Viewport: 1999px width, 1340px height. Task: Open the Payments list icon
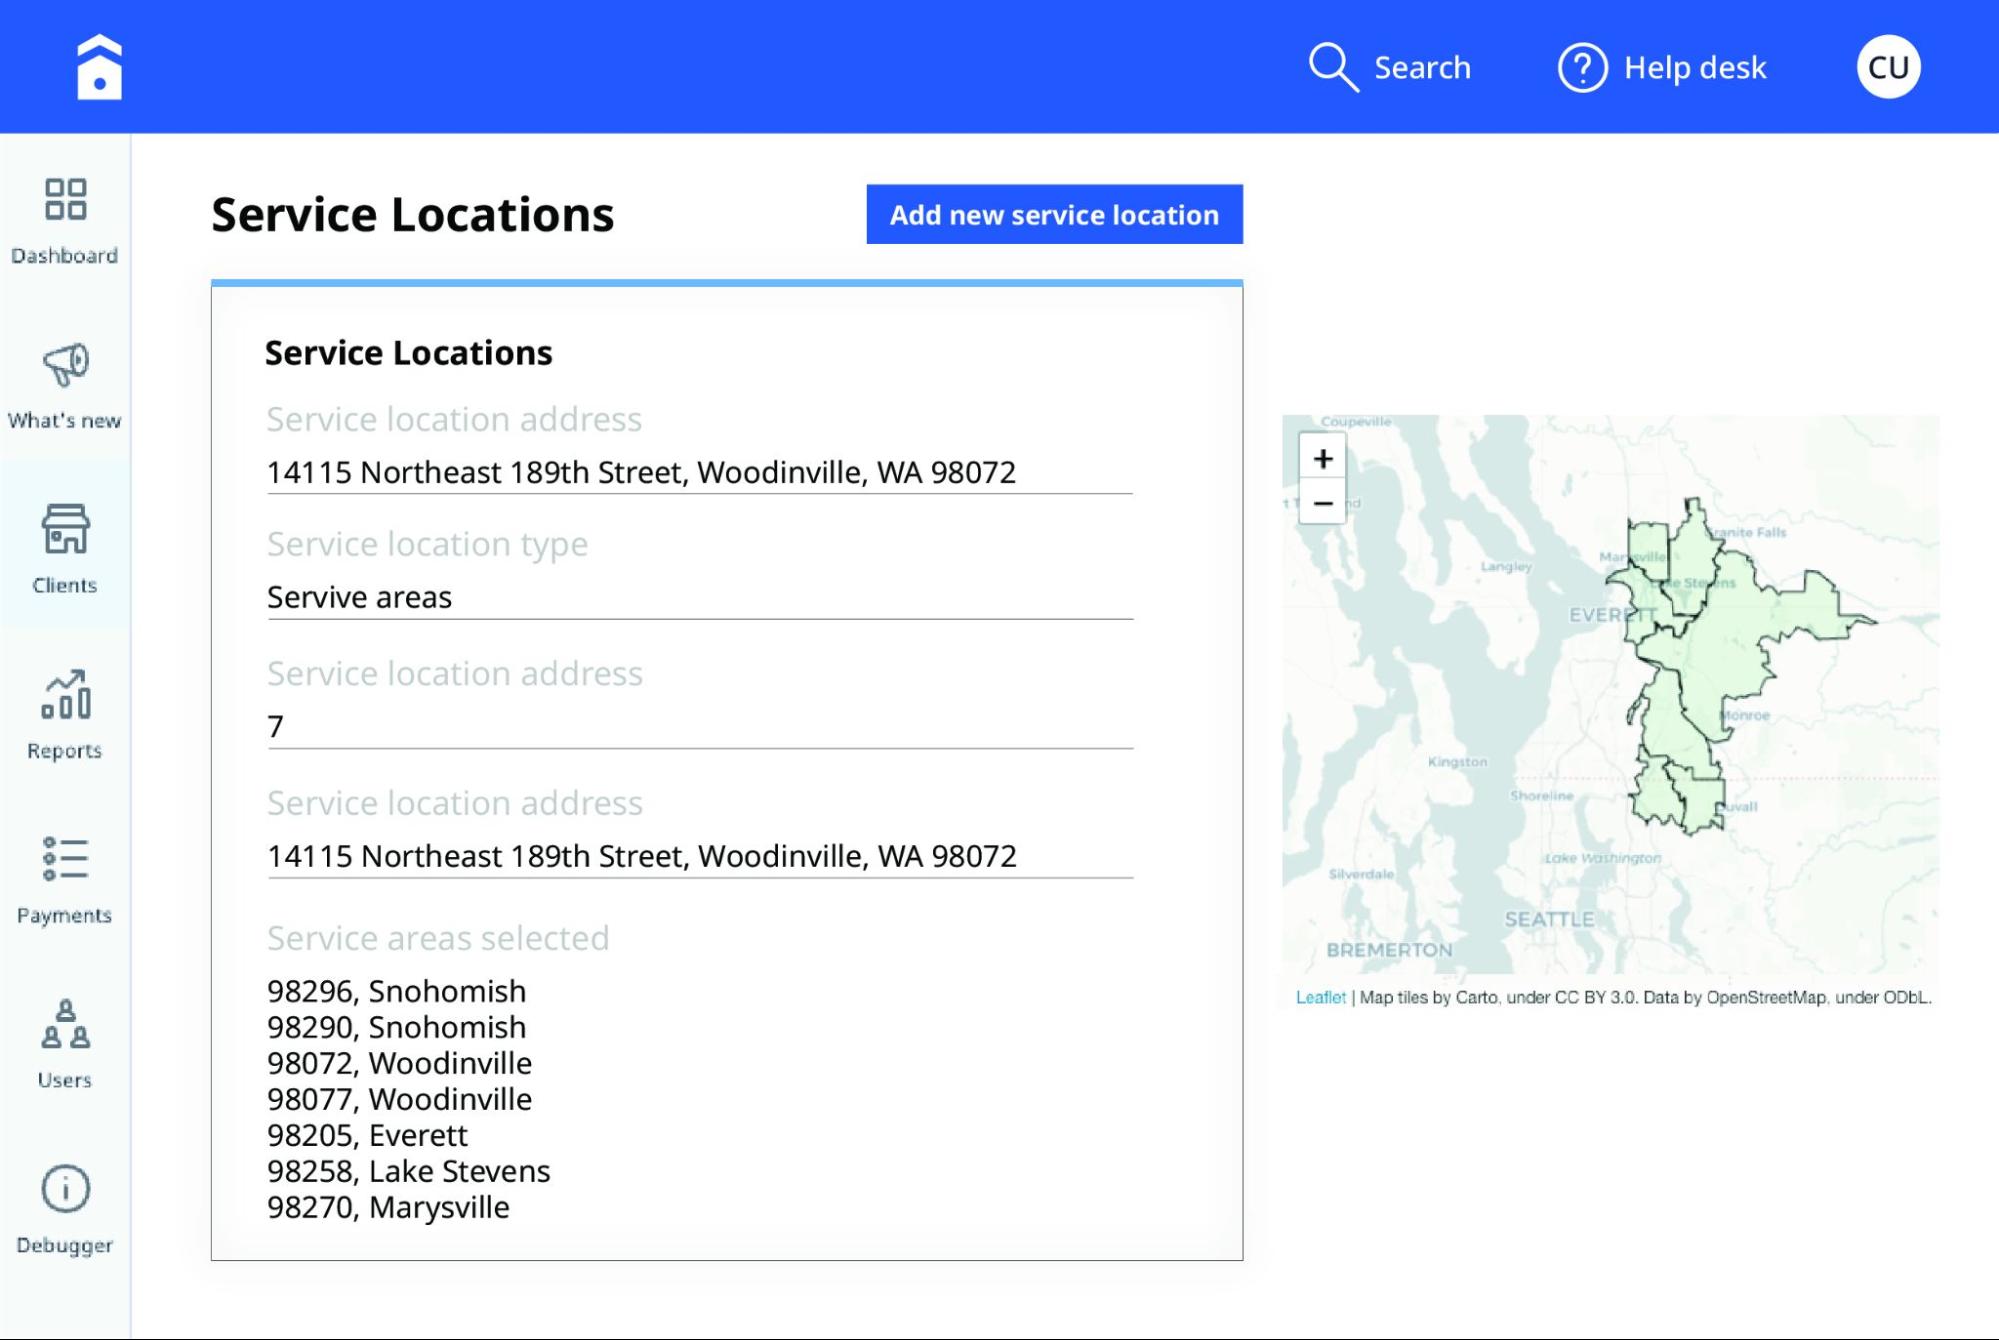coord(66,859)
